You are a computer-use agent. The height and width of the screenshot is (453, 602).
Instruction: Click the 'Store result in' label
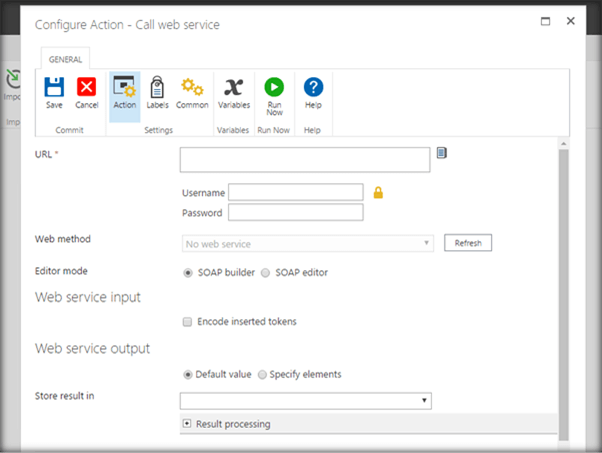tap(64, 396)
